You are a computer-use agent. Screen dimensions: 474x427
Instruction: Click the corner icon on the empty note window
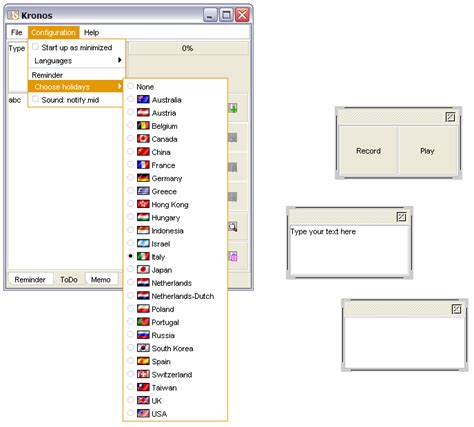(x=456, y=309)
